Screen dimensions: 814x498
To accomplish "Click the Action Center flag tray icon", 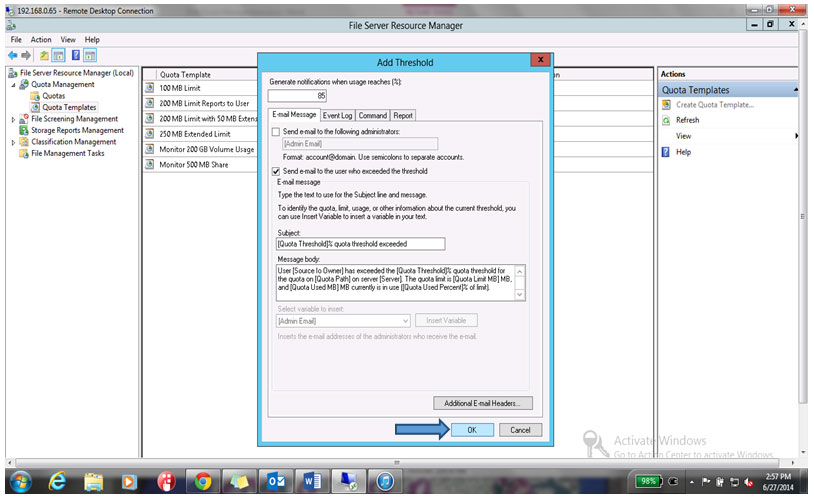I will click(706, 482).
